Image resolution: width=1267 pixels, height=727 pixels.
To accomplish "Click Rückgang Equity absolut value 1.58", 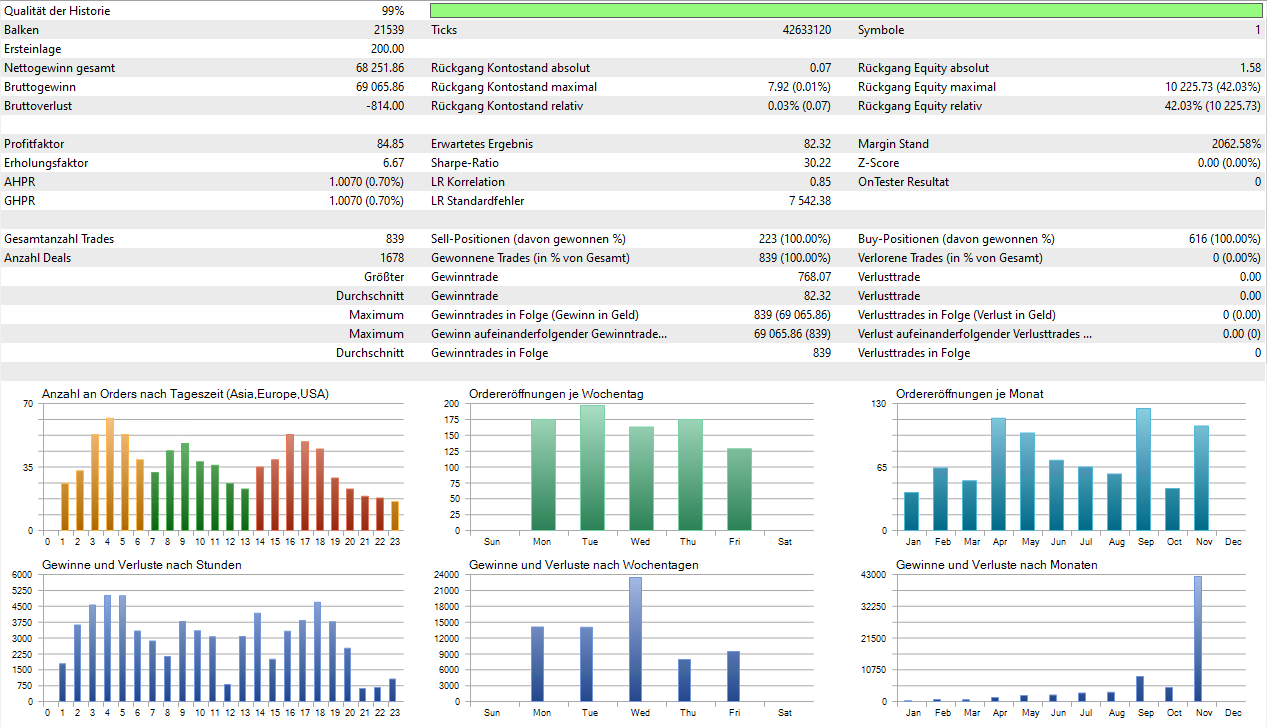I will pos(1251,68).
